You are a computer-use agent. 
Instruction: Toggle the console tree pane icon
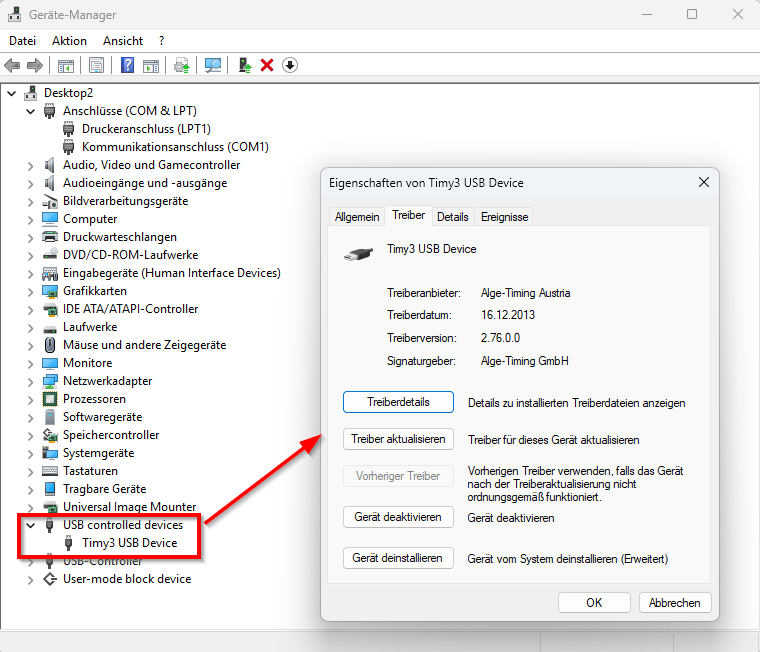66,65
